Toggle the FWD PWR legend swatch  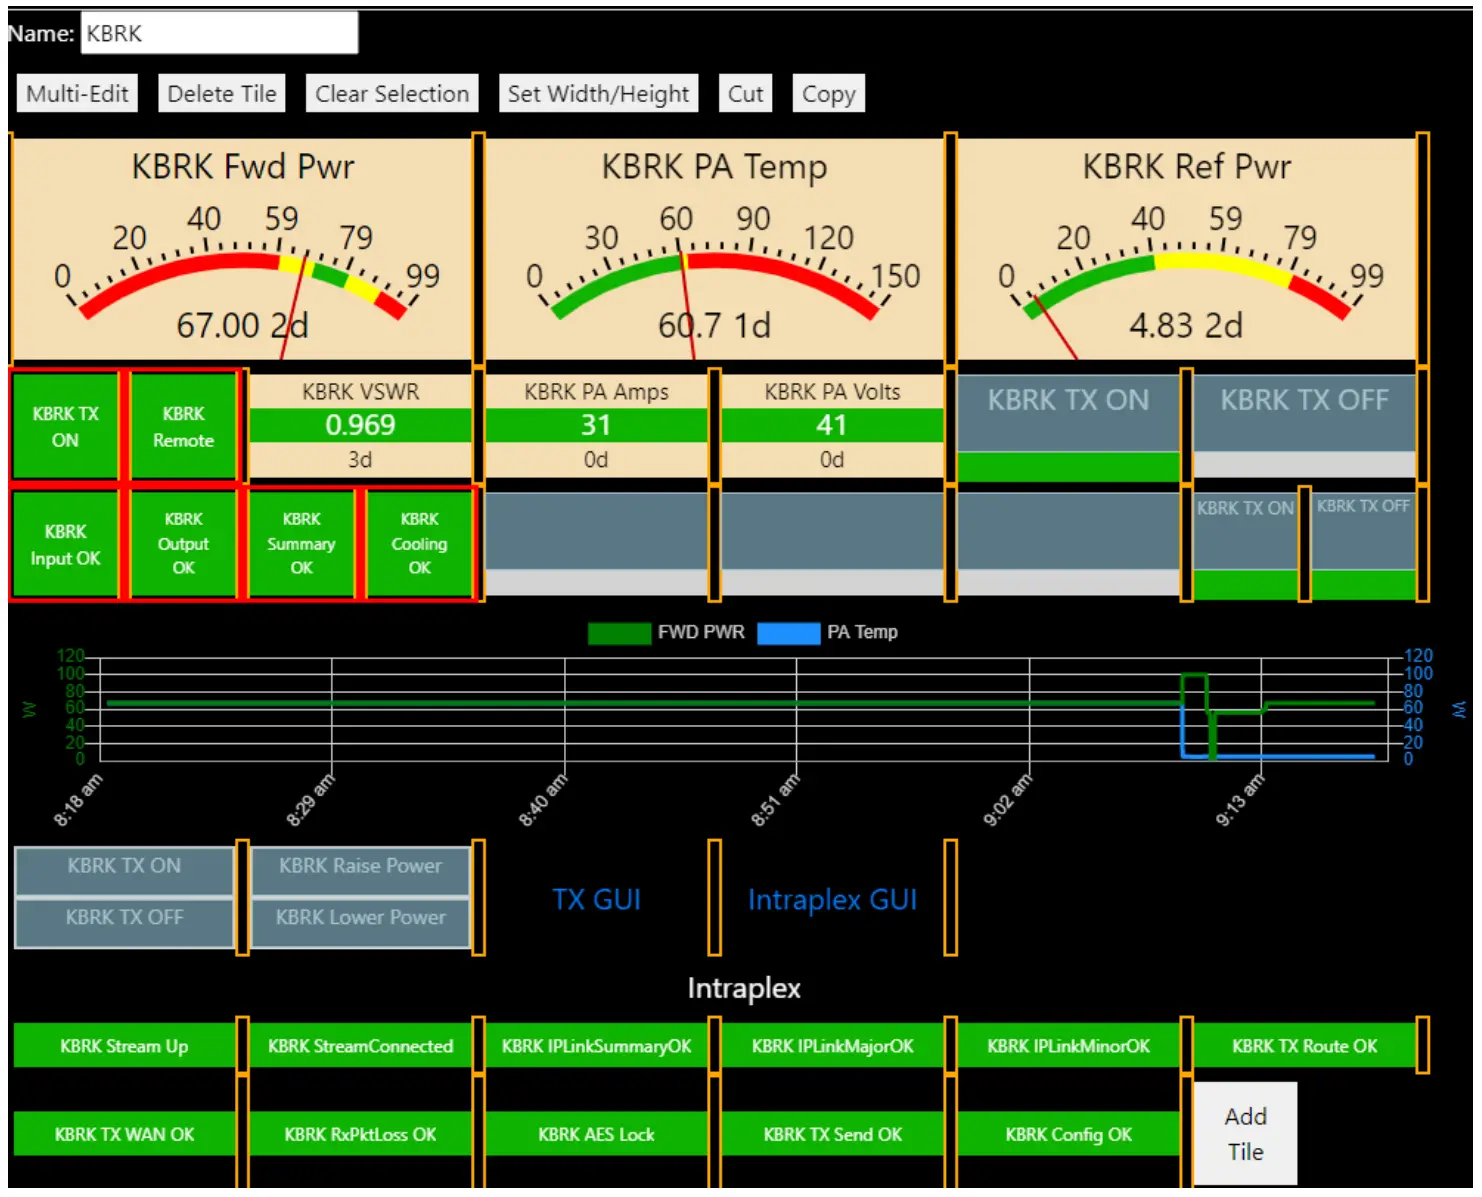[619, 633]
